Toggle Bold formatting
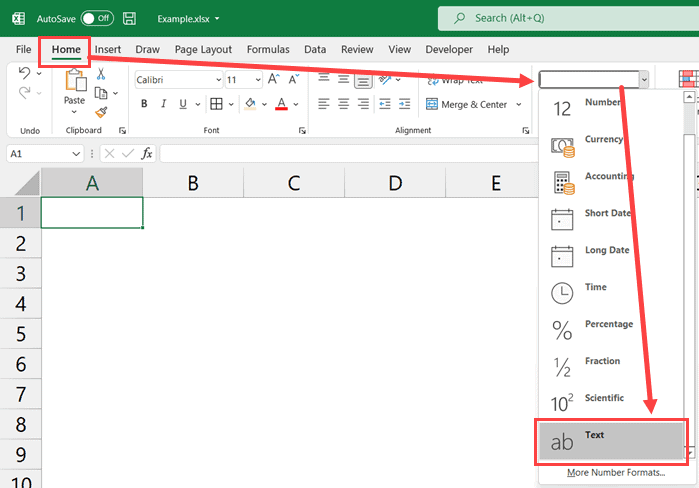 pos(144,104)
